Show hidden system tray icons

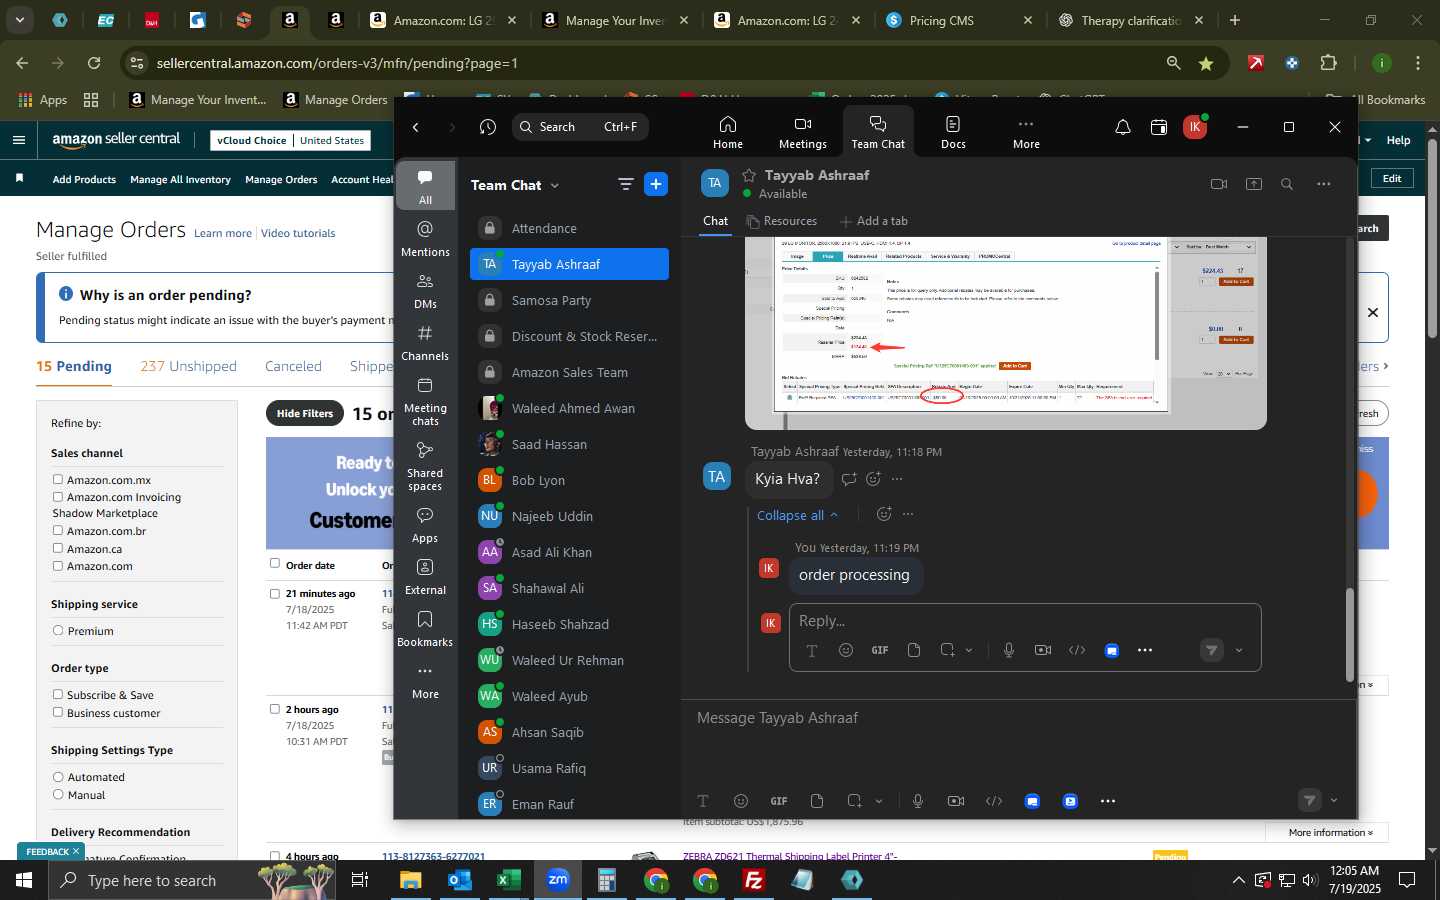coord(1238,880)
